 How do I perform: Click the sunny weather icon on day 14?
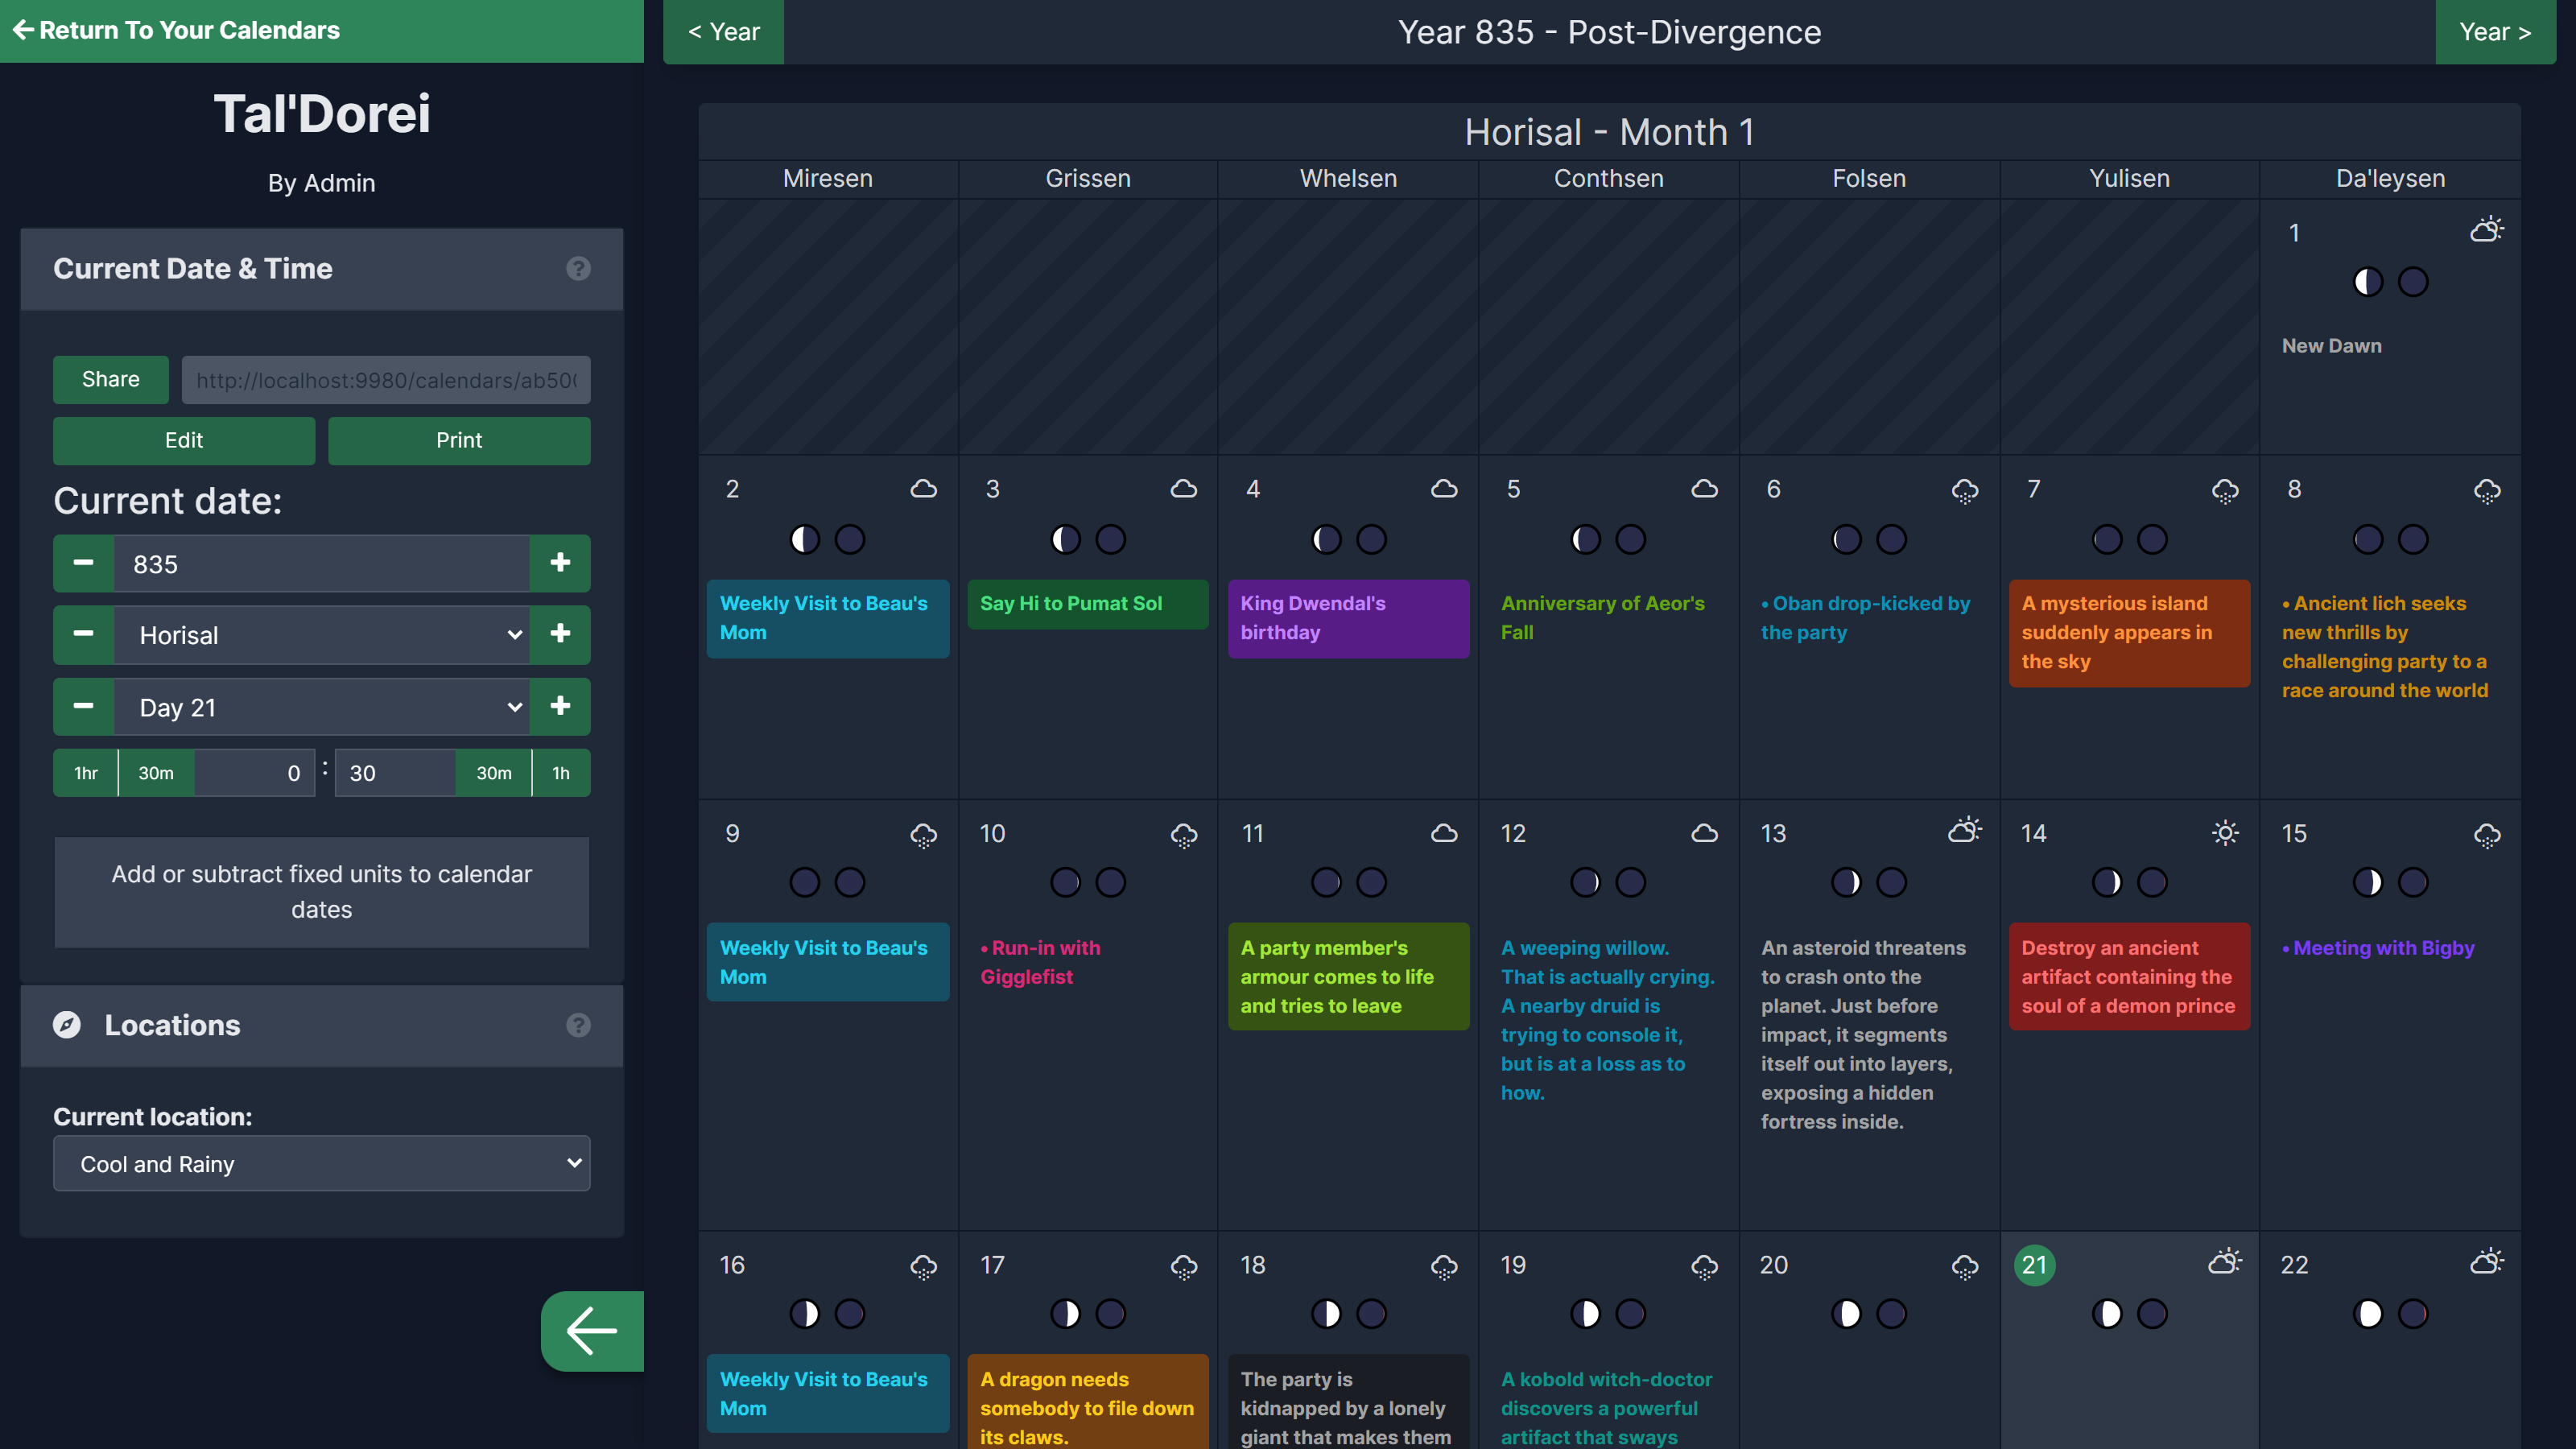click(2225, 832)
